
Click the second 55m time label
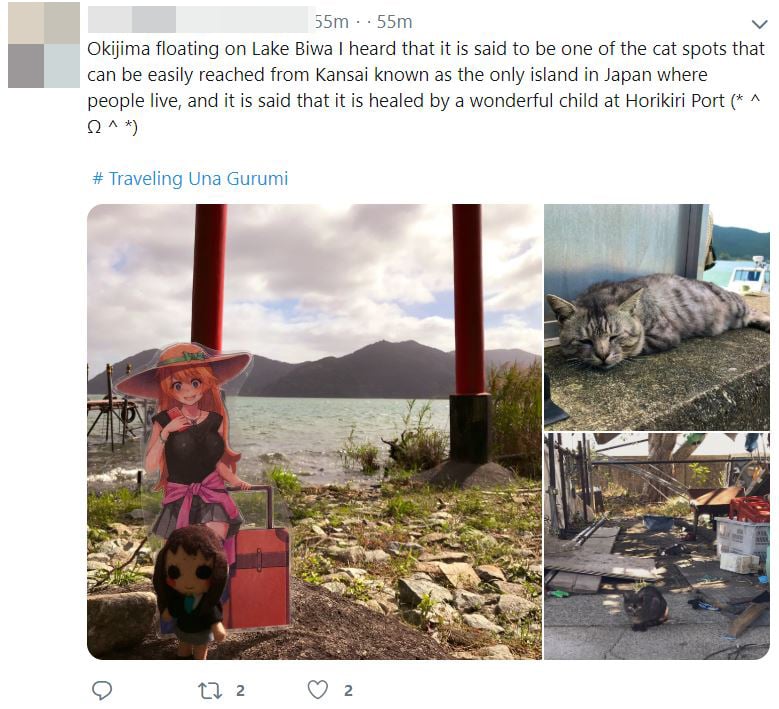(x=394, y=22)
